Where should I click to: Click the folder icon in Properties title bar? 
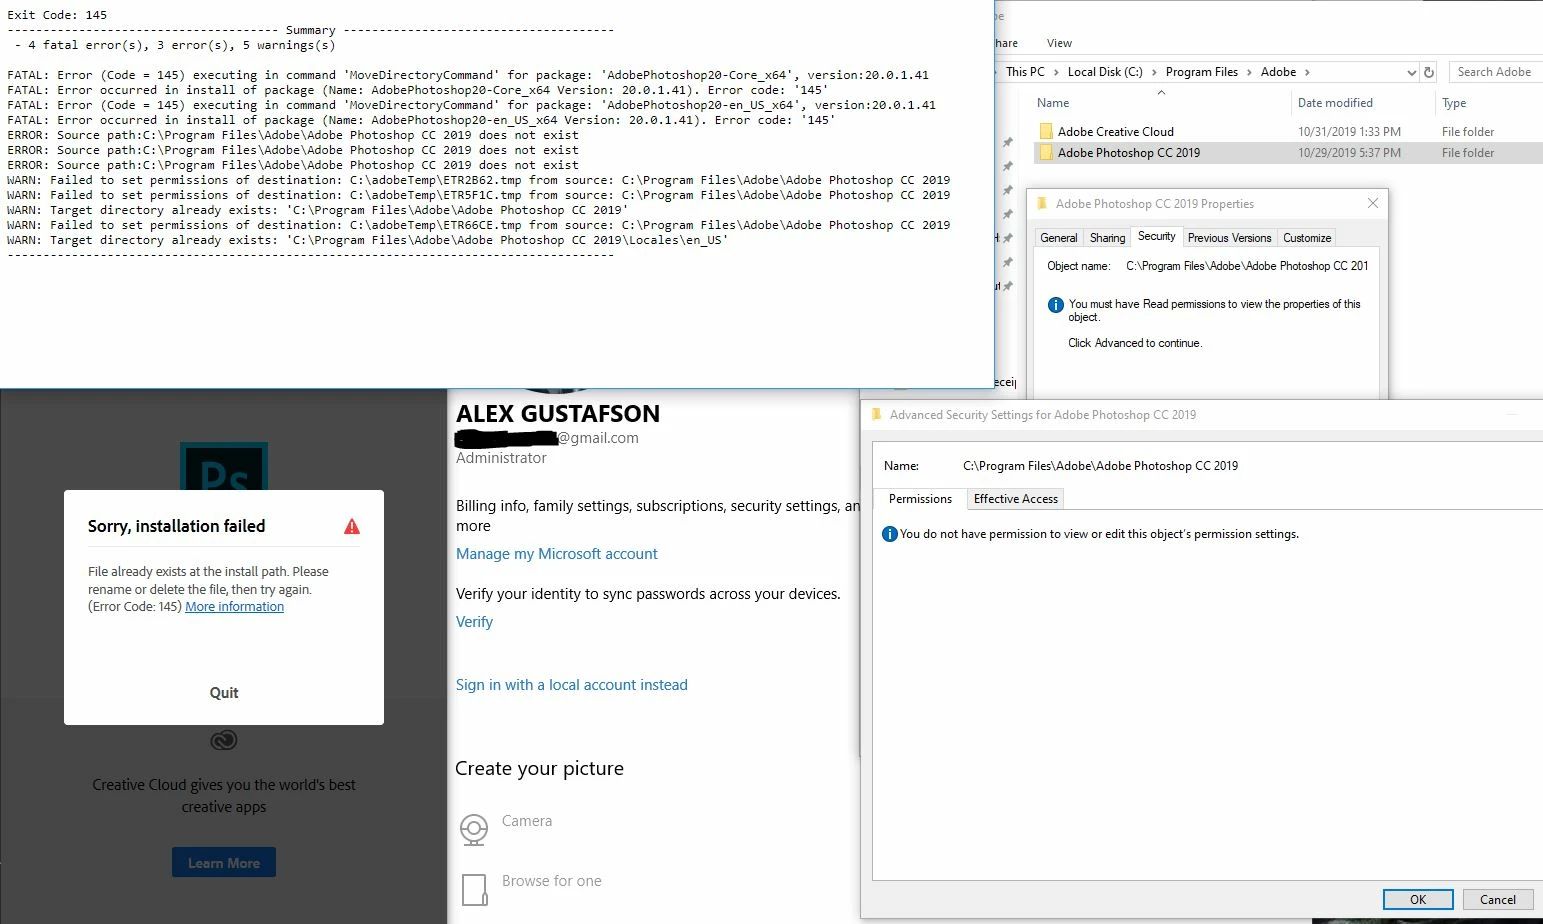click(1042, 203)
